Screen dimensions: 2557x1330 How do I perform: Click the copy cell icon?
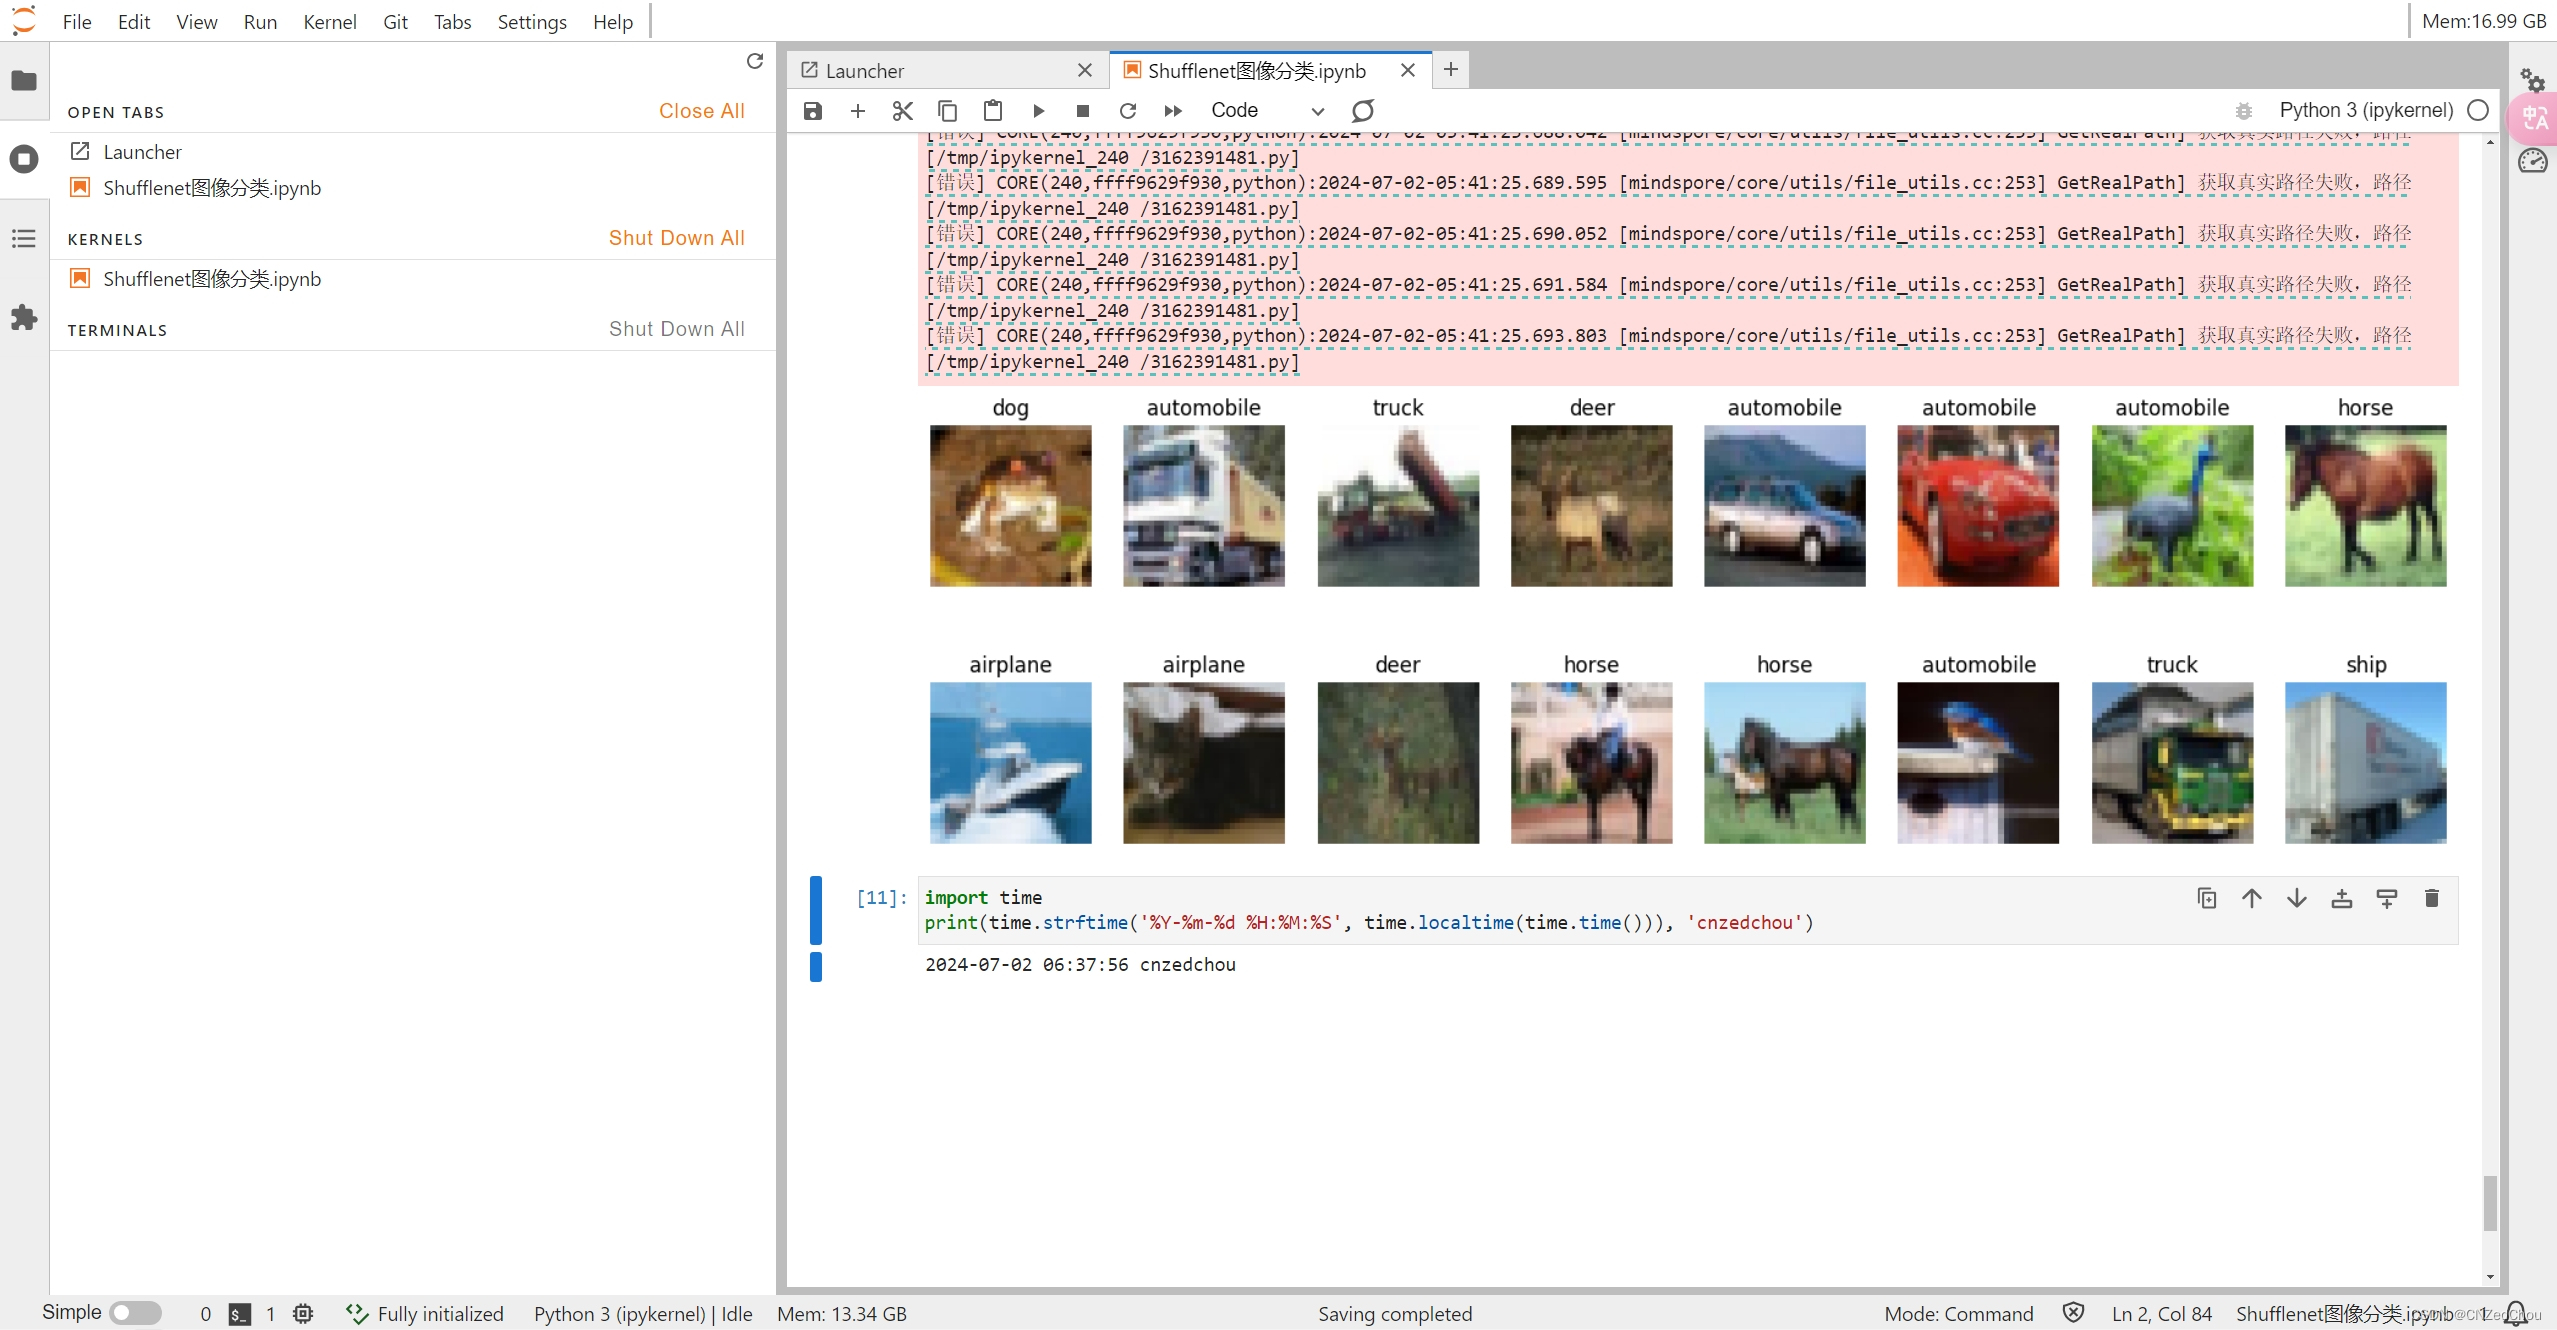point(2204,899)
